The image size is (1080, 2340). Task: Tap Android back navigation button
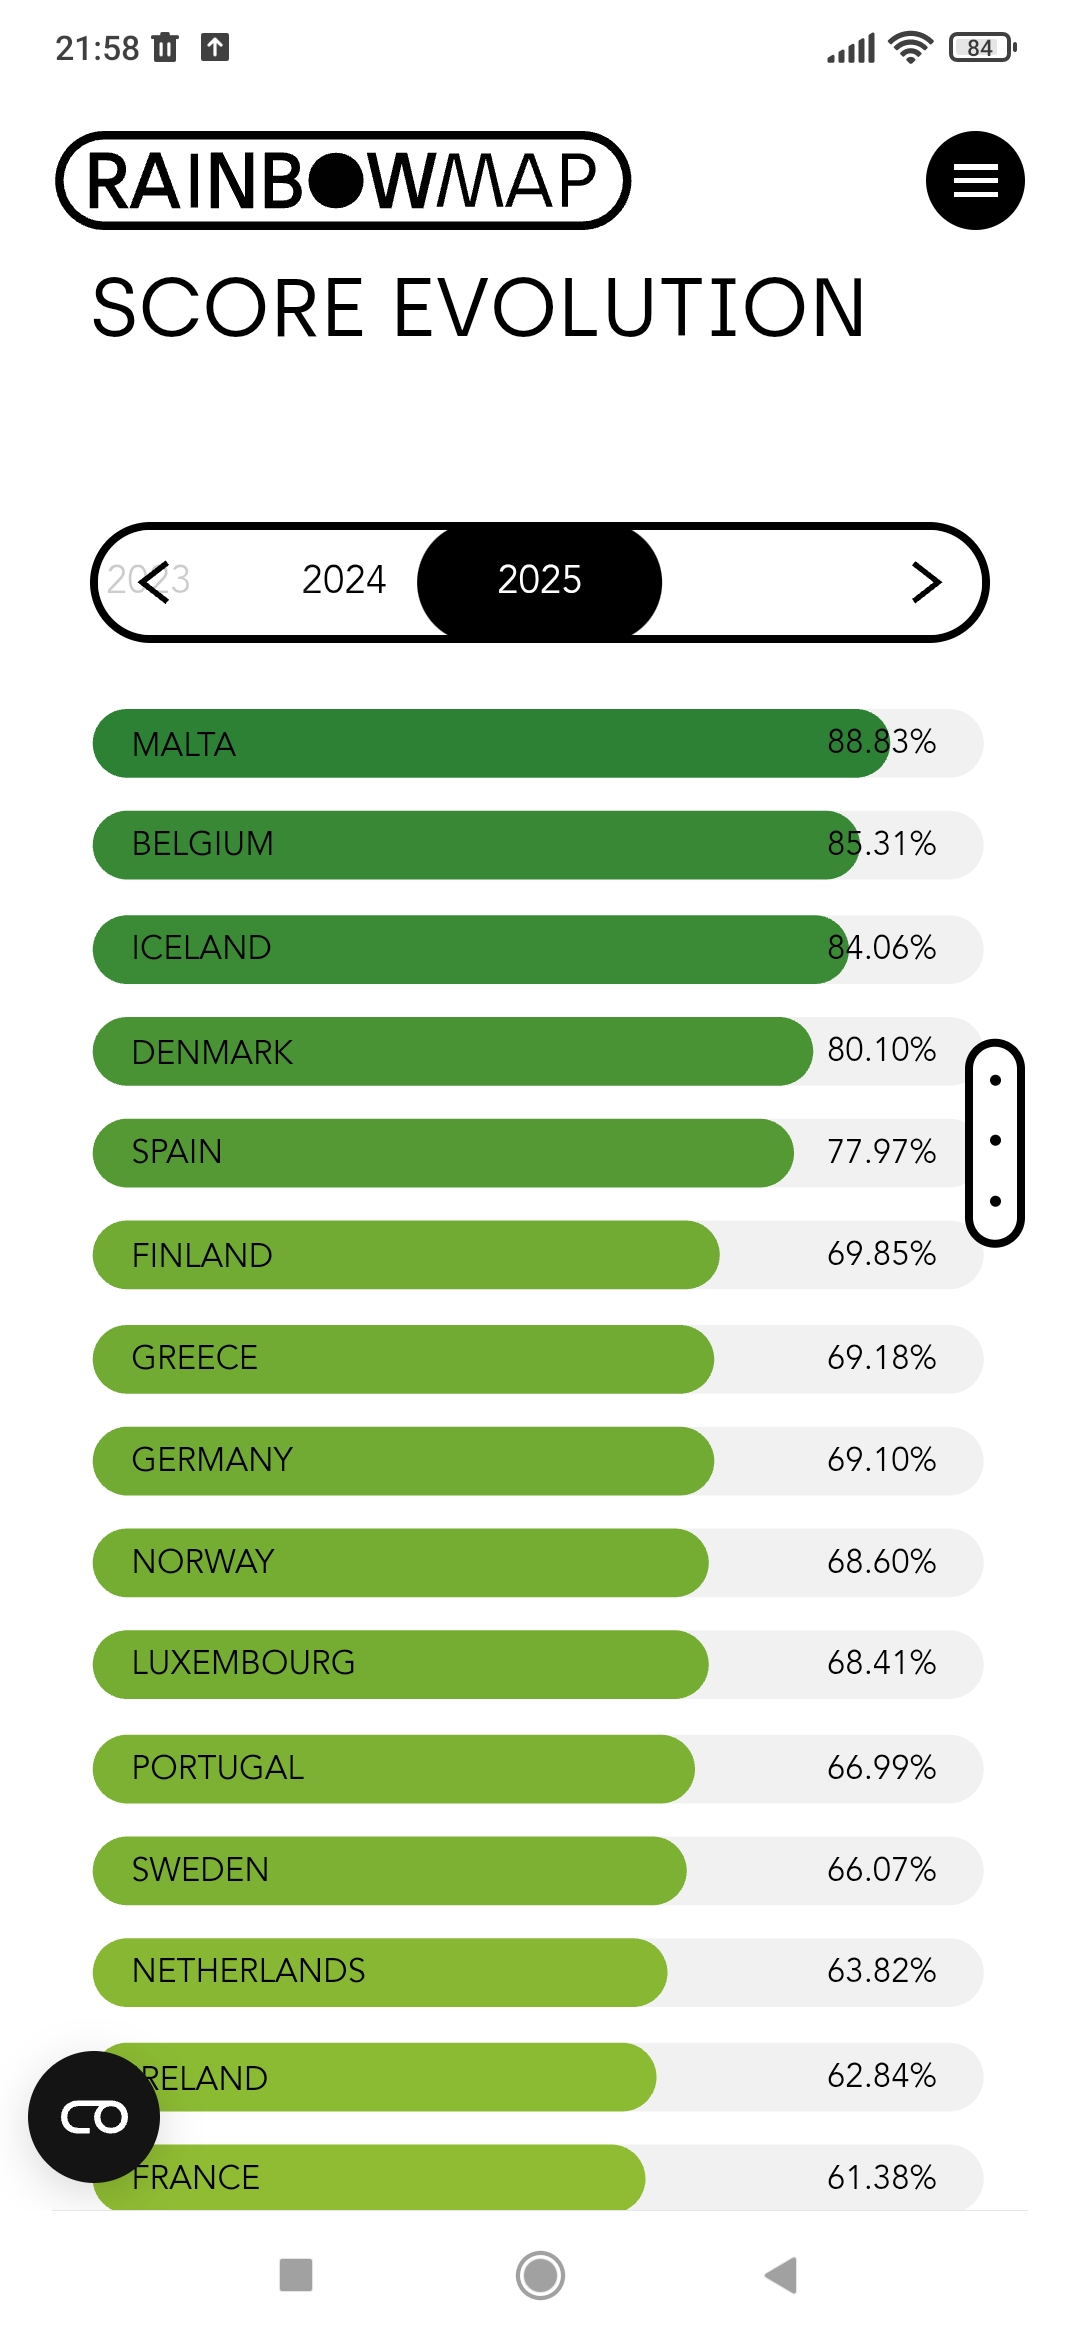click(x=781, y=2275)
